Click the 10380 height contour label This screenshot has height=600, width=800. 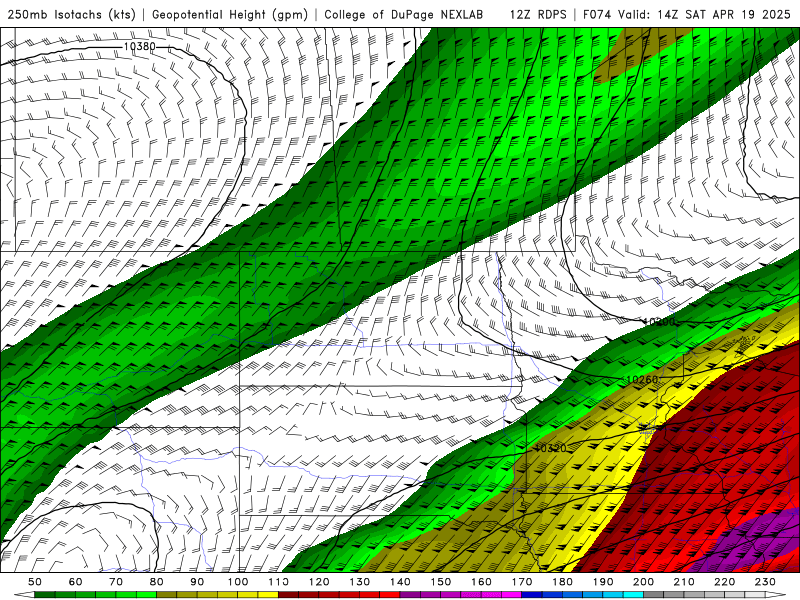(x=139, y=46)
